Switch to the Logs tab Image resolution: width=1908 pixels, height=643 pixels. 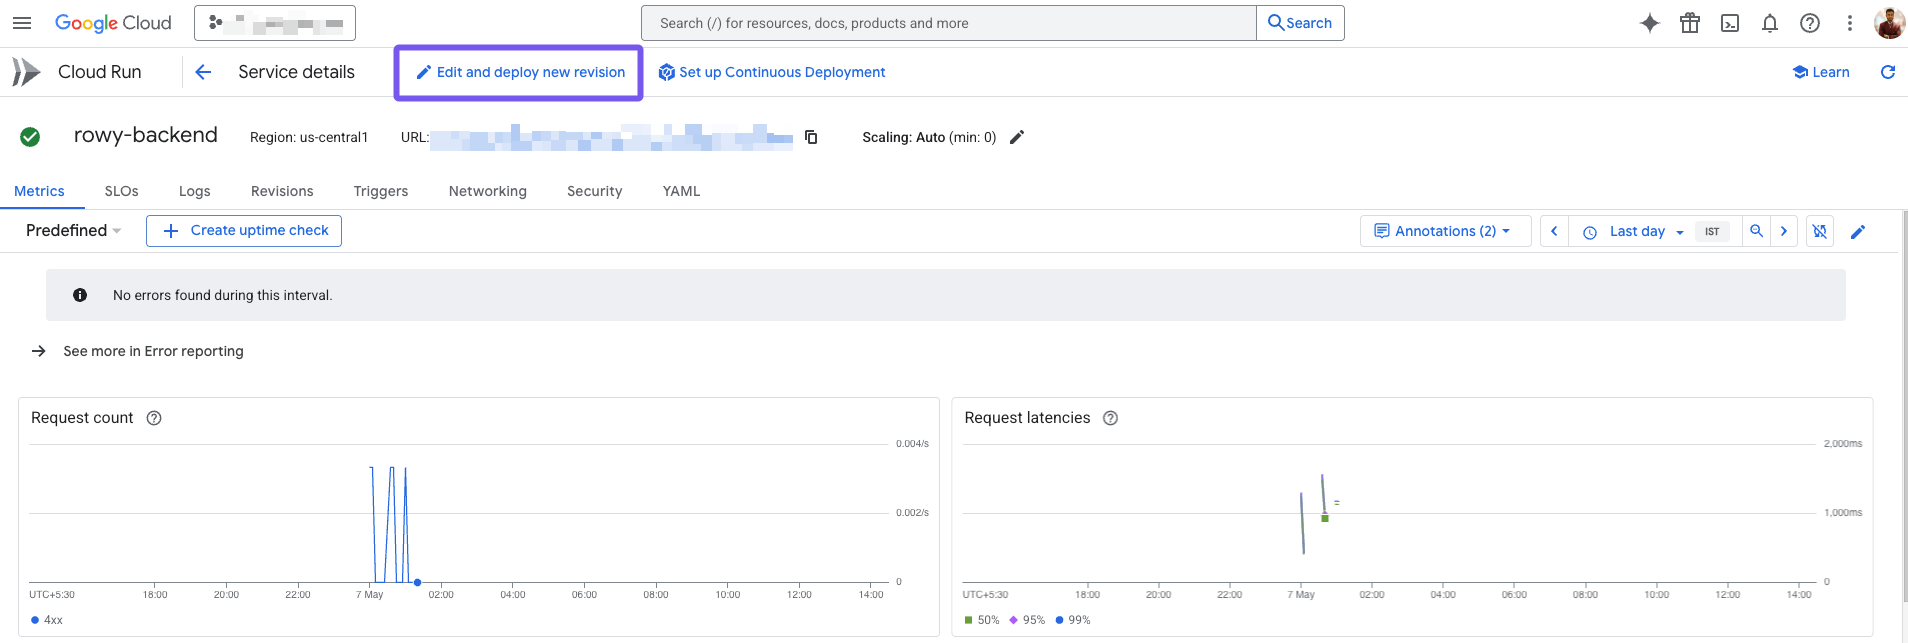[195, 191]
